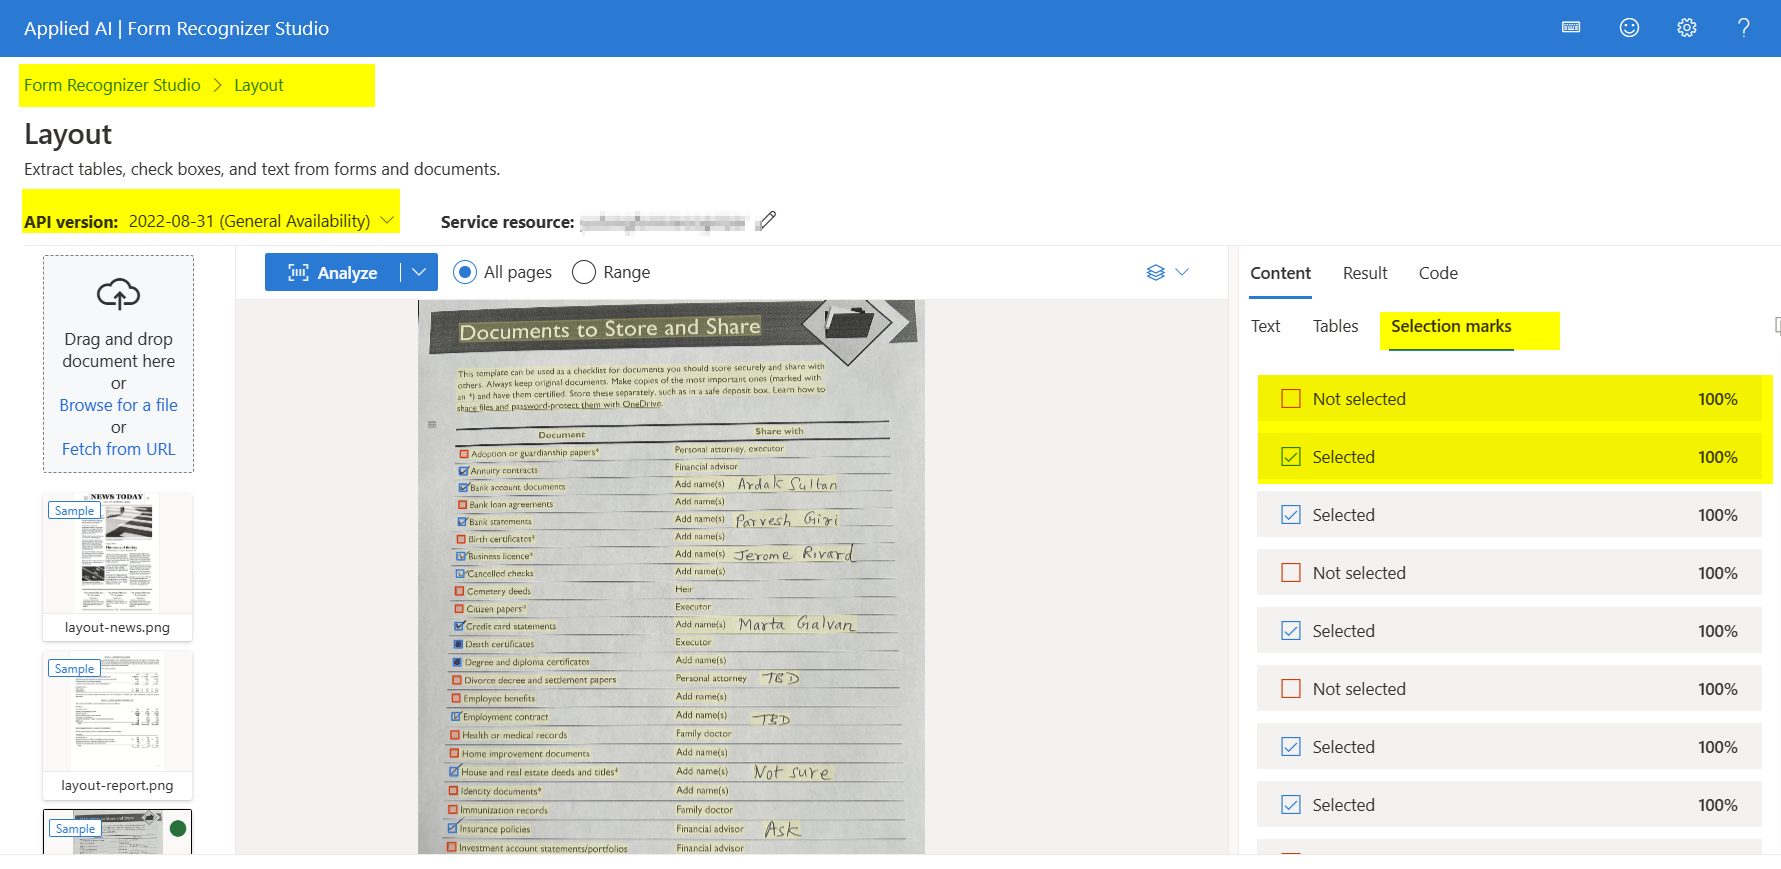Edit service resource with pencil icon
Screen dimensions: 1781x869
(x=766, y=221)
